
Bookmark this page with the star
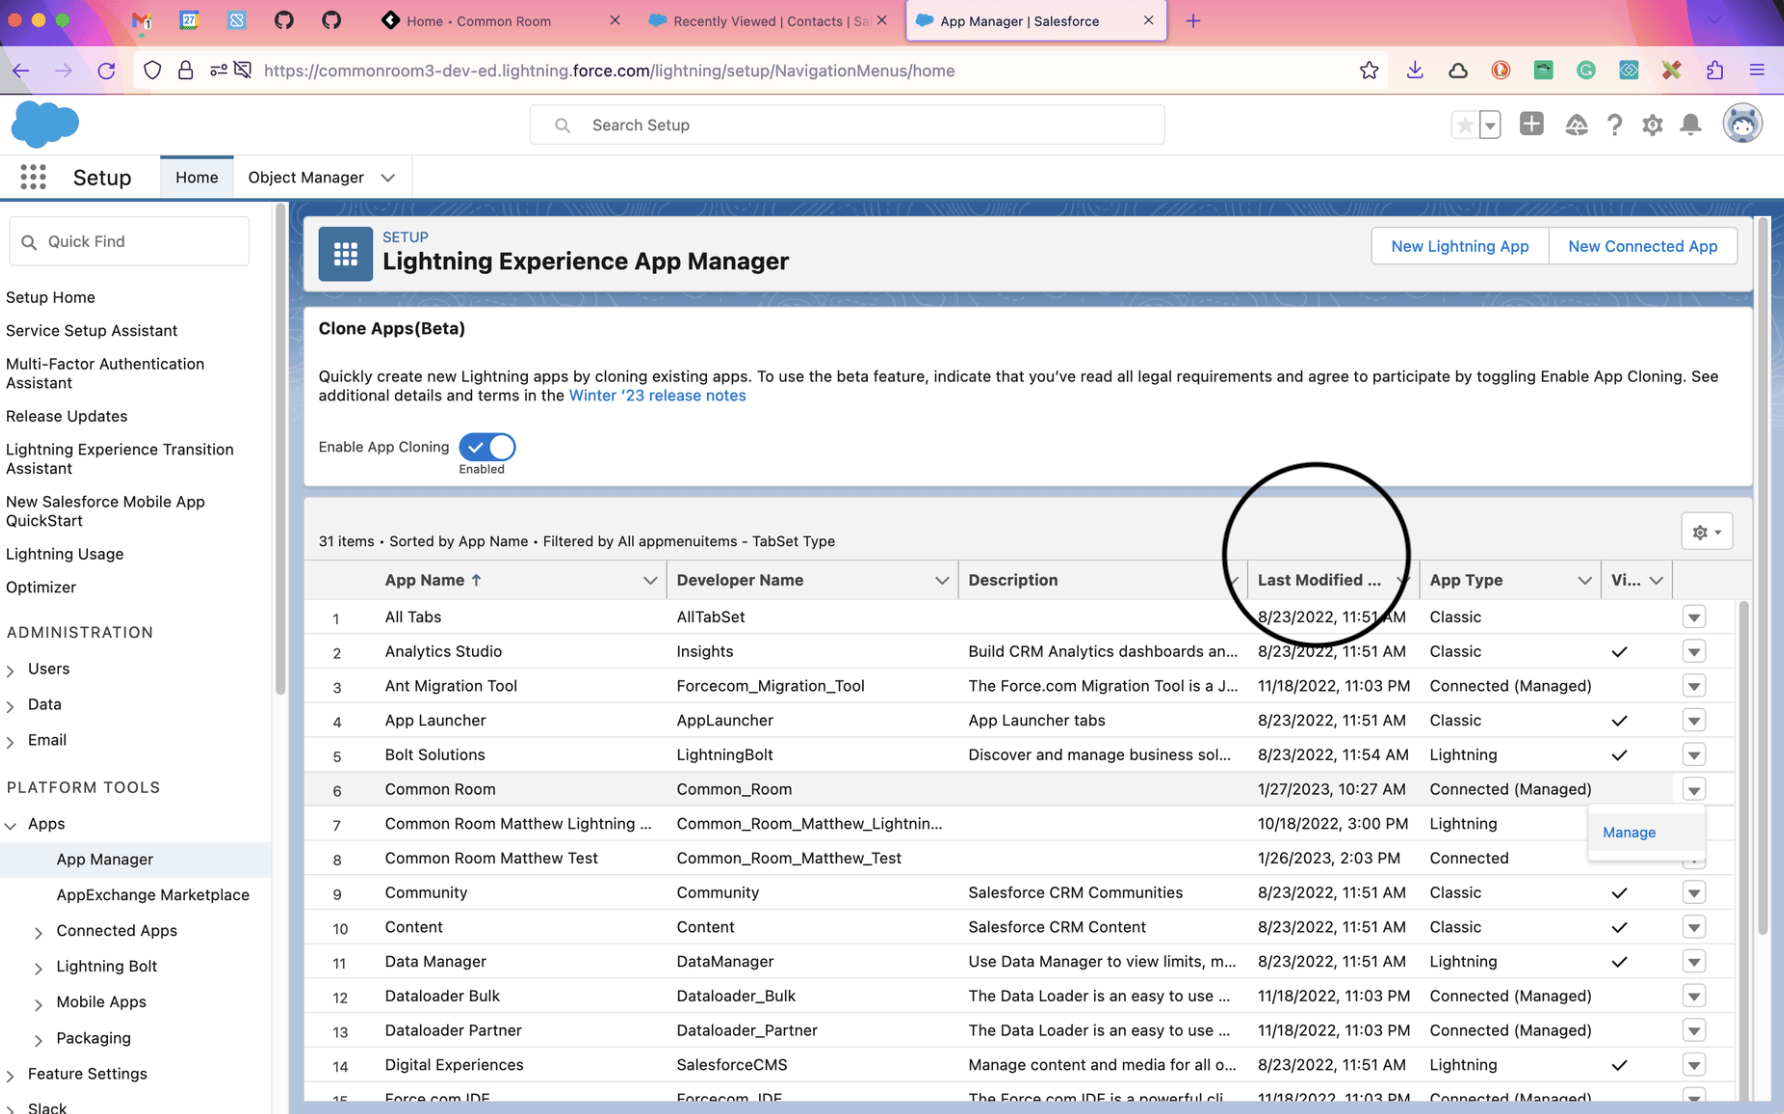point(1369,70)
